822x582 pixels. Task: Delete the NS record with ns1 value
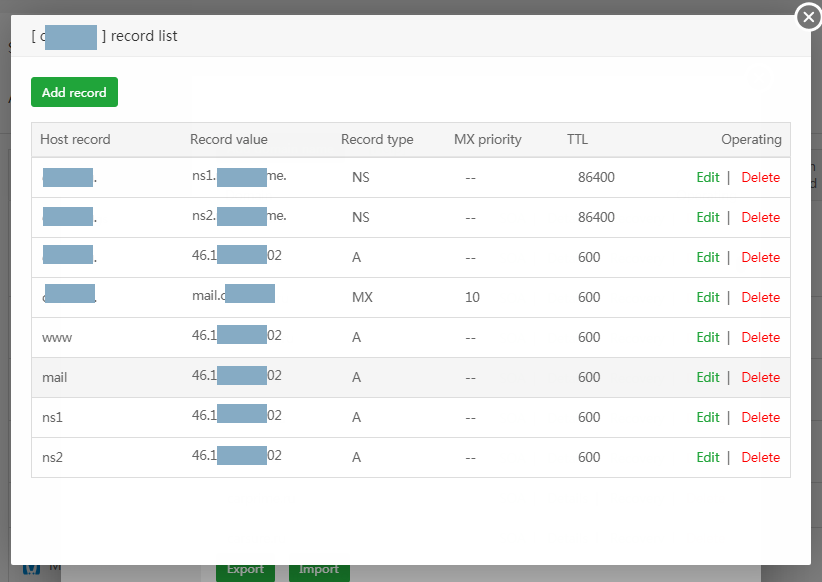760,177
